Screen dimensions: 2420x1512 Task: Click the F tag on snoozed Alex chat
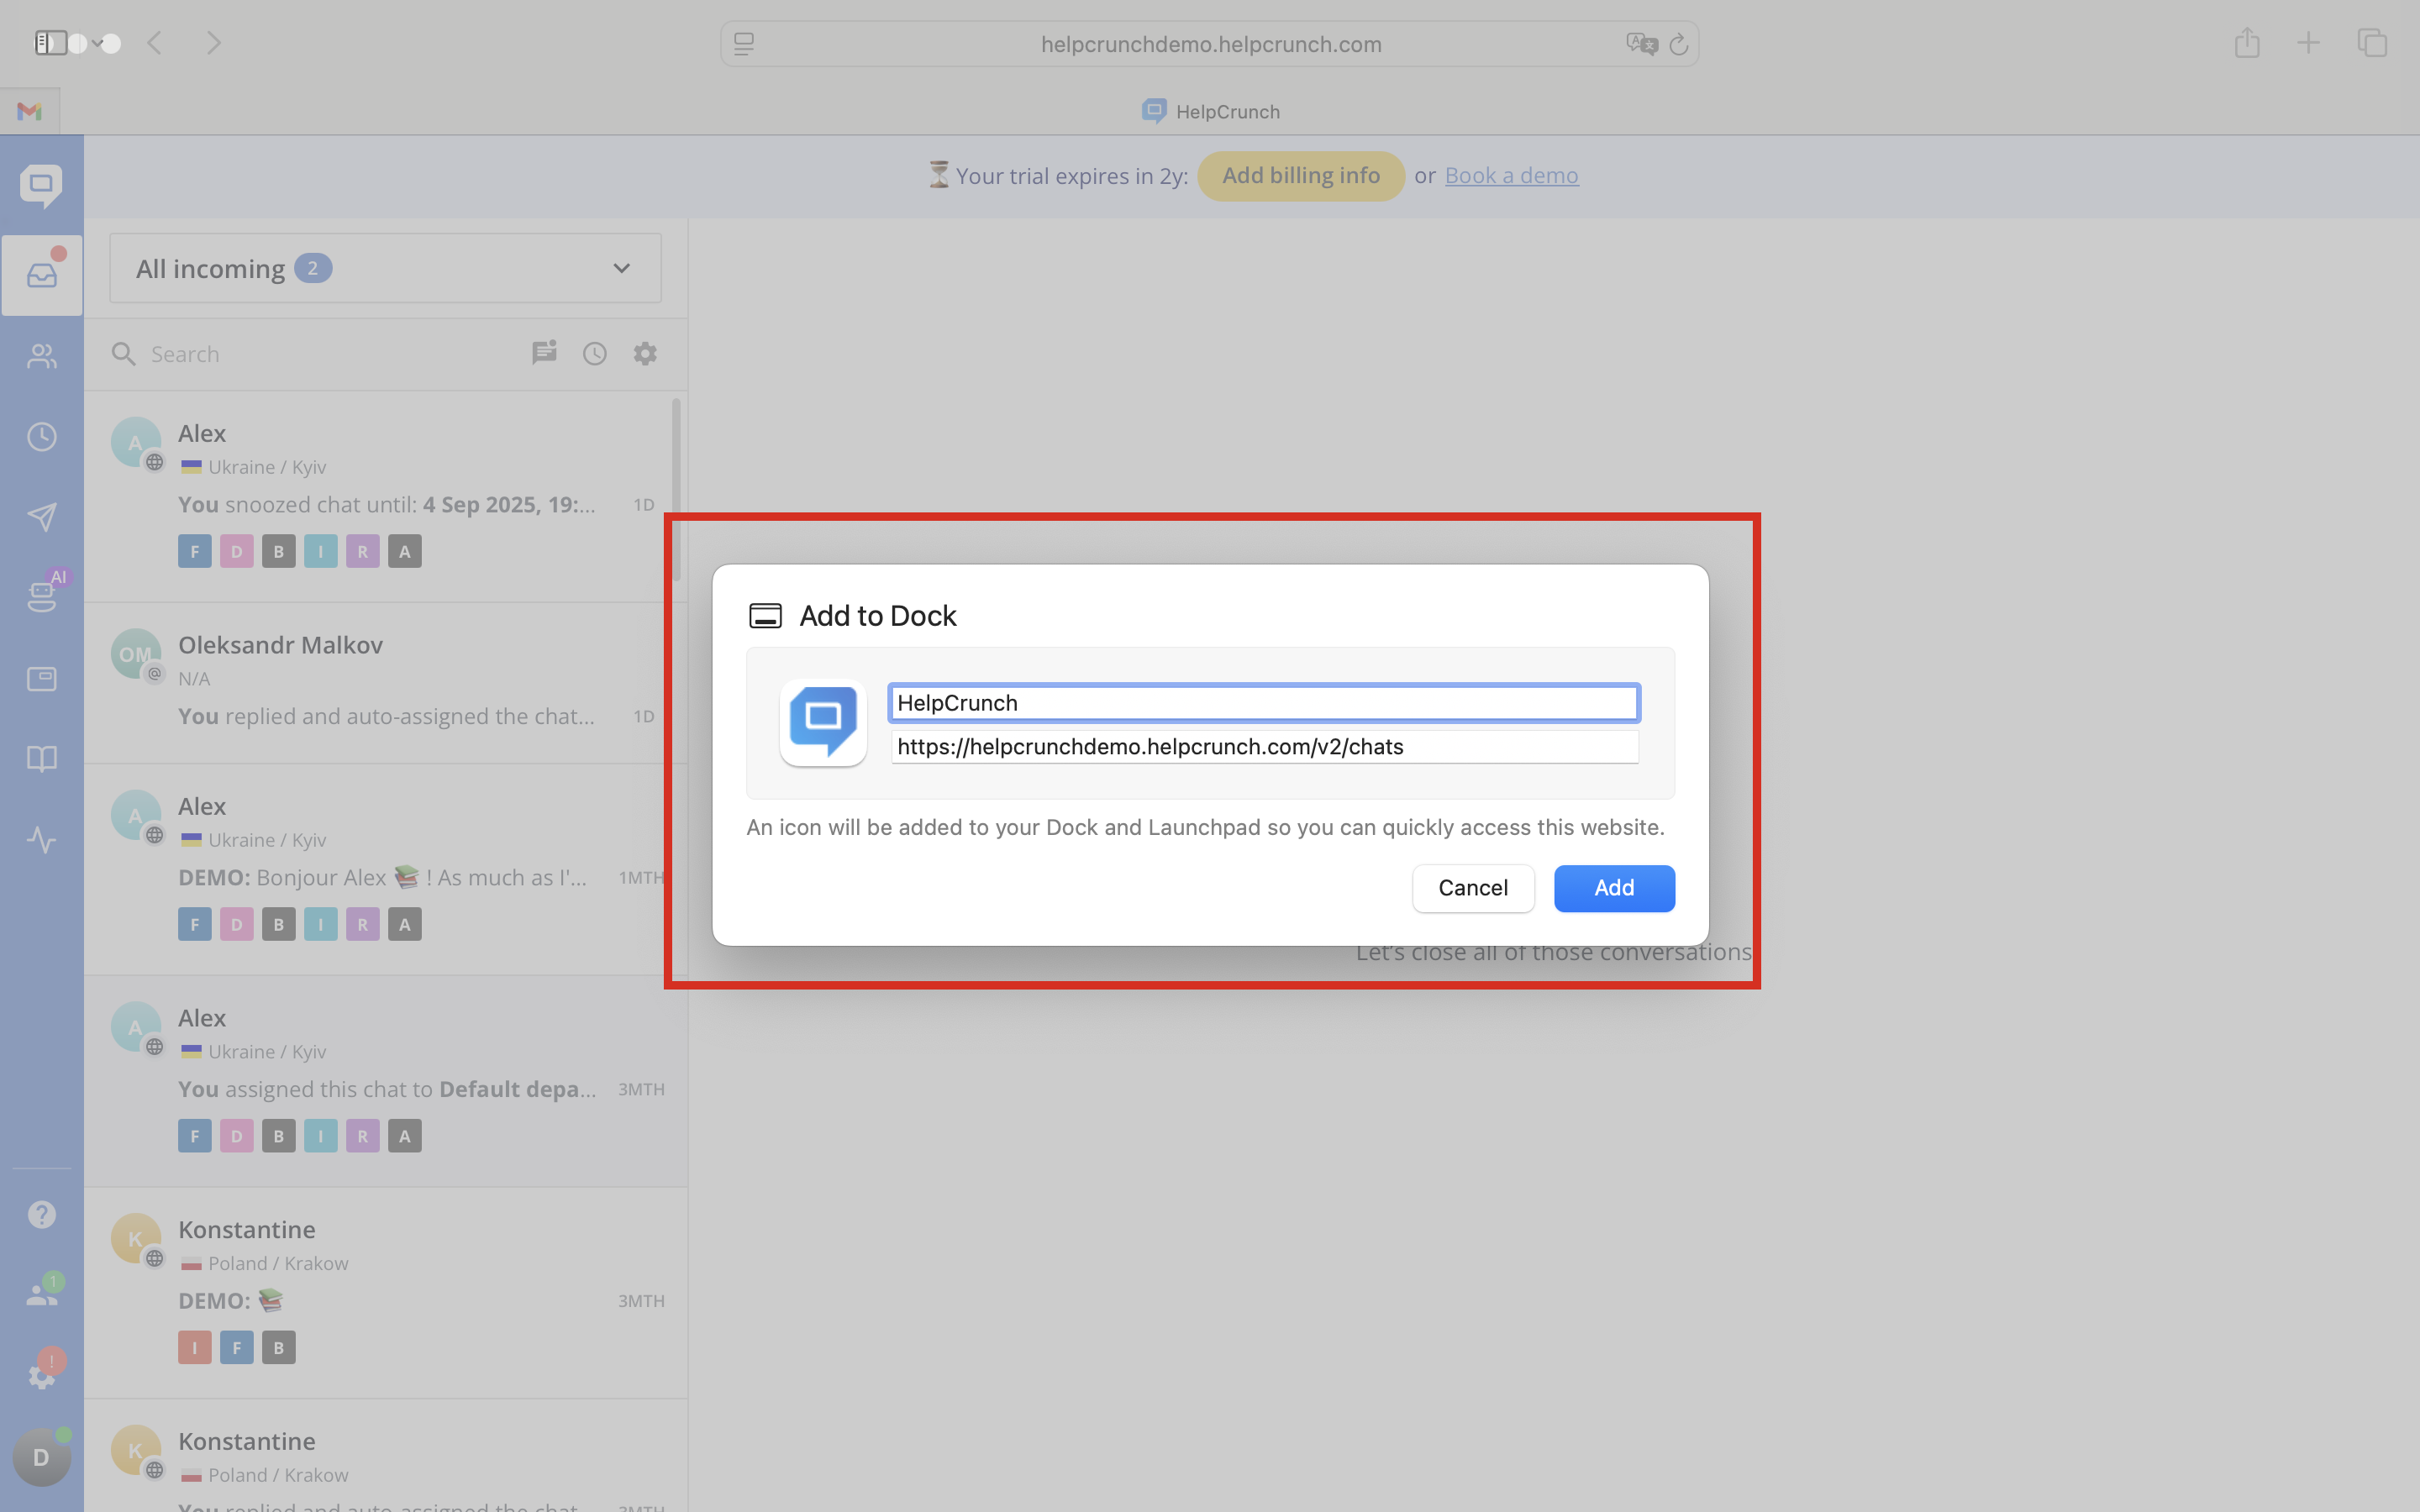pyautogui.click(x=195, y=551)
